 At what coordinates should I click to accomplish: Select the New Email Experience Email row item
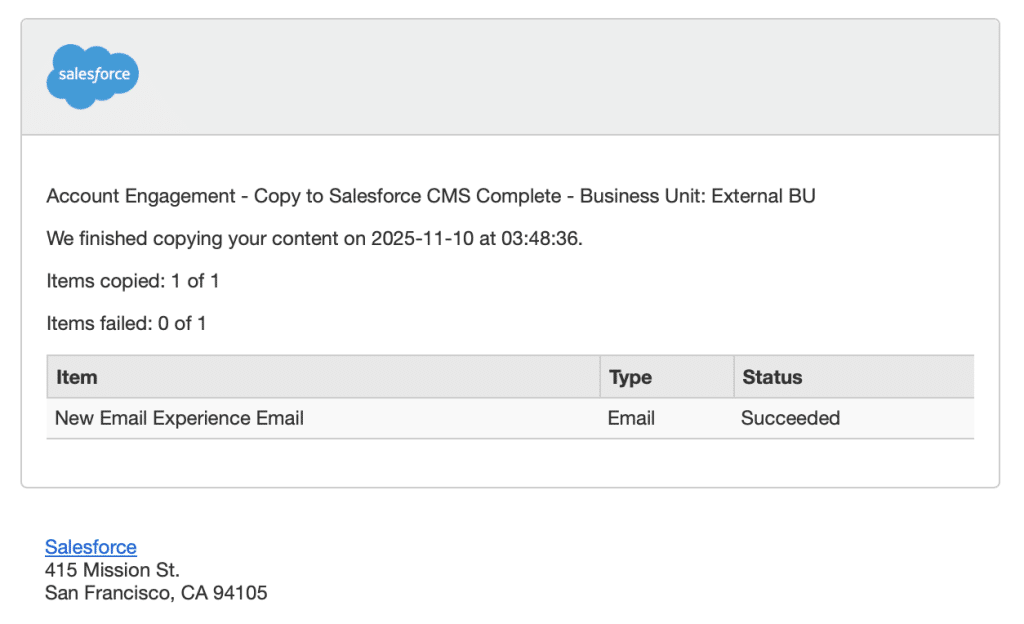179,418
